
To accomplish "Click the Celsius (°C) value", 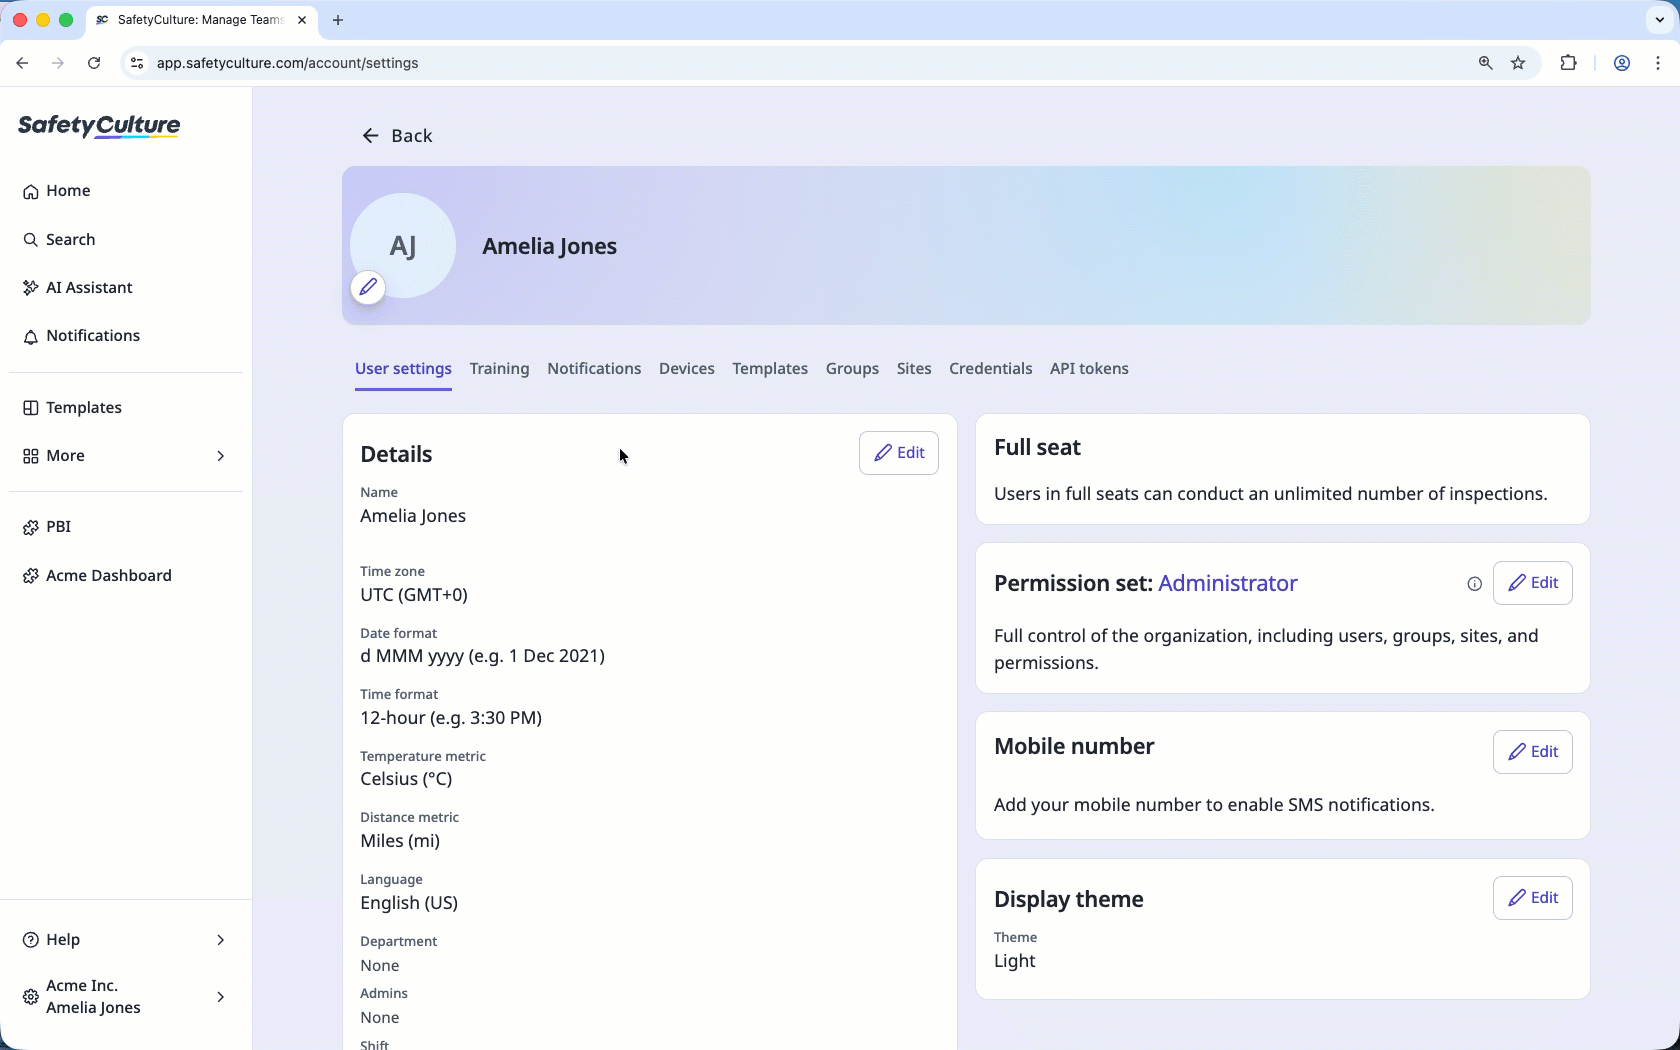I will (x=406, y=779).
